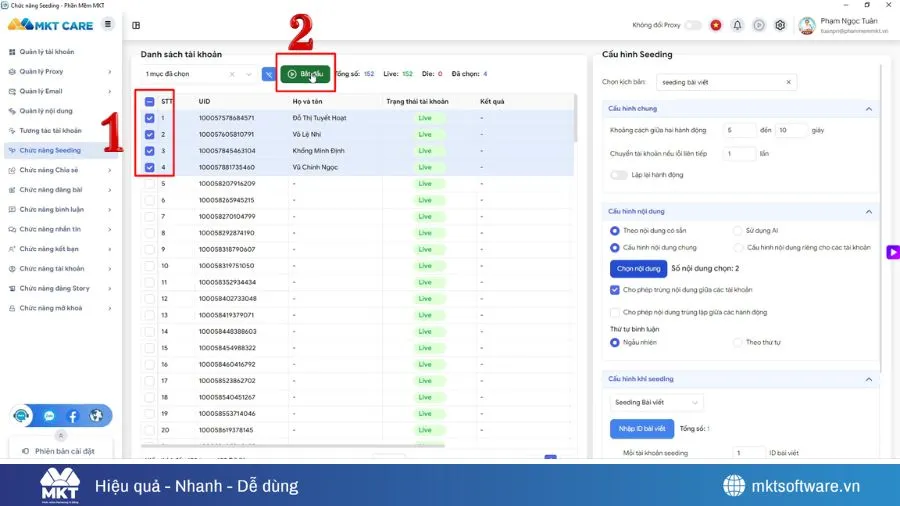Image resolution: width=900 pixels, height=506 pixels.
Task: Select Theo nội dung có sẵn radio
Action: 615,231
